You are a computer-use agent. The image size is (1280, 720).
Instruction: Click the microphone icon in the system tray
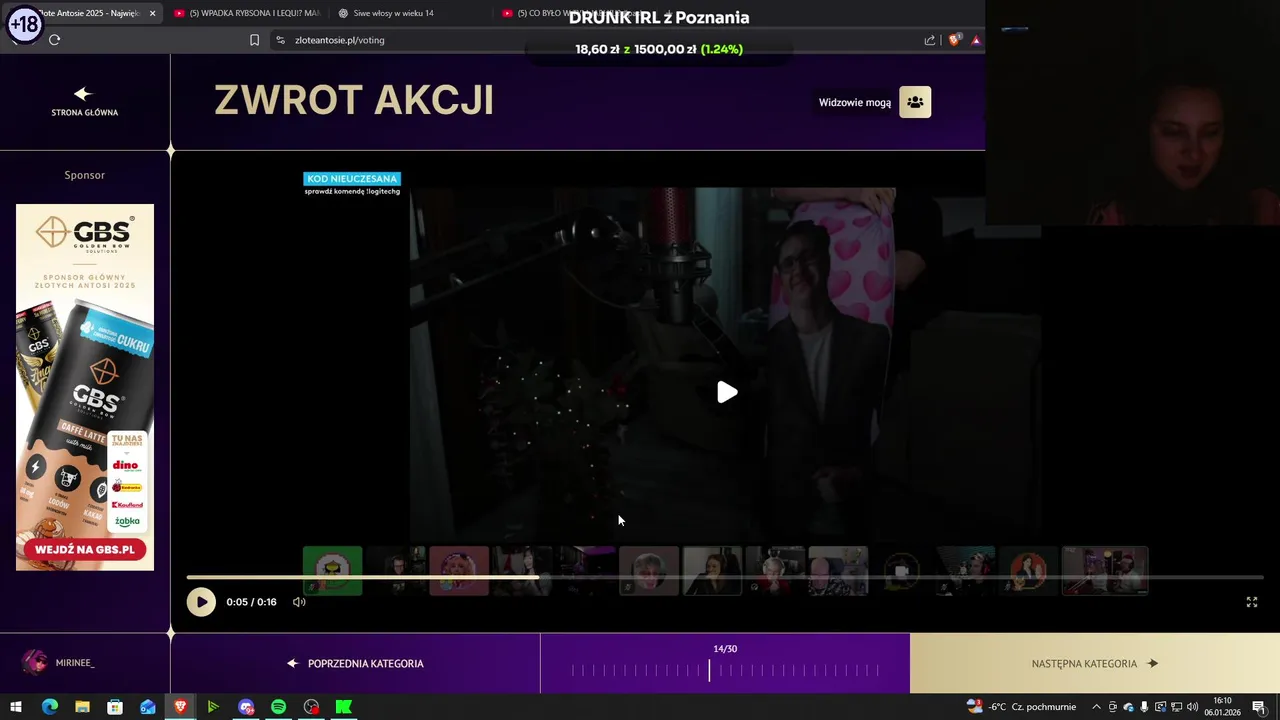point(1144,707)
